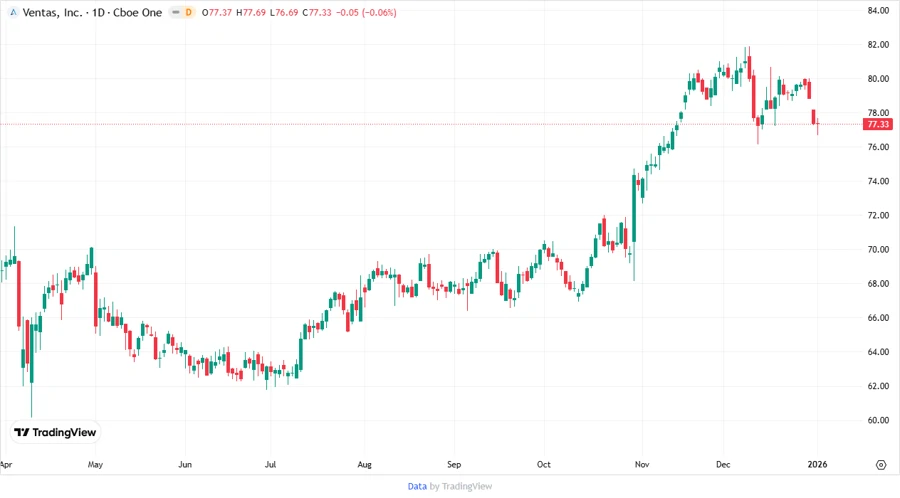Viewport: 900px width, 498px height.
Task: Open the Data link below chart
Action: point(417,487)
